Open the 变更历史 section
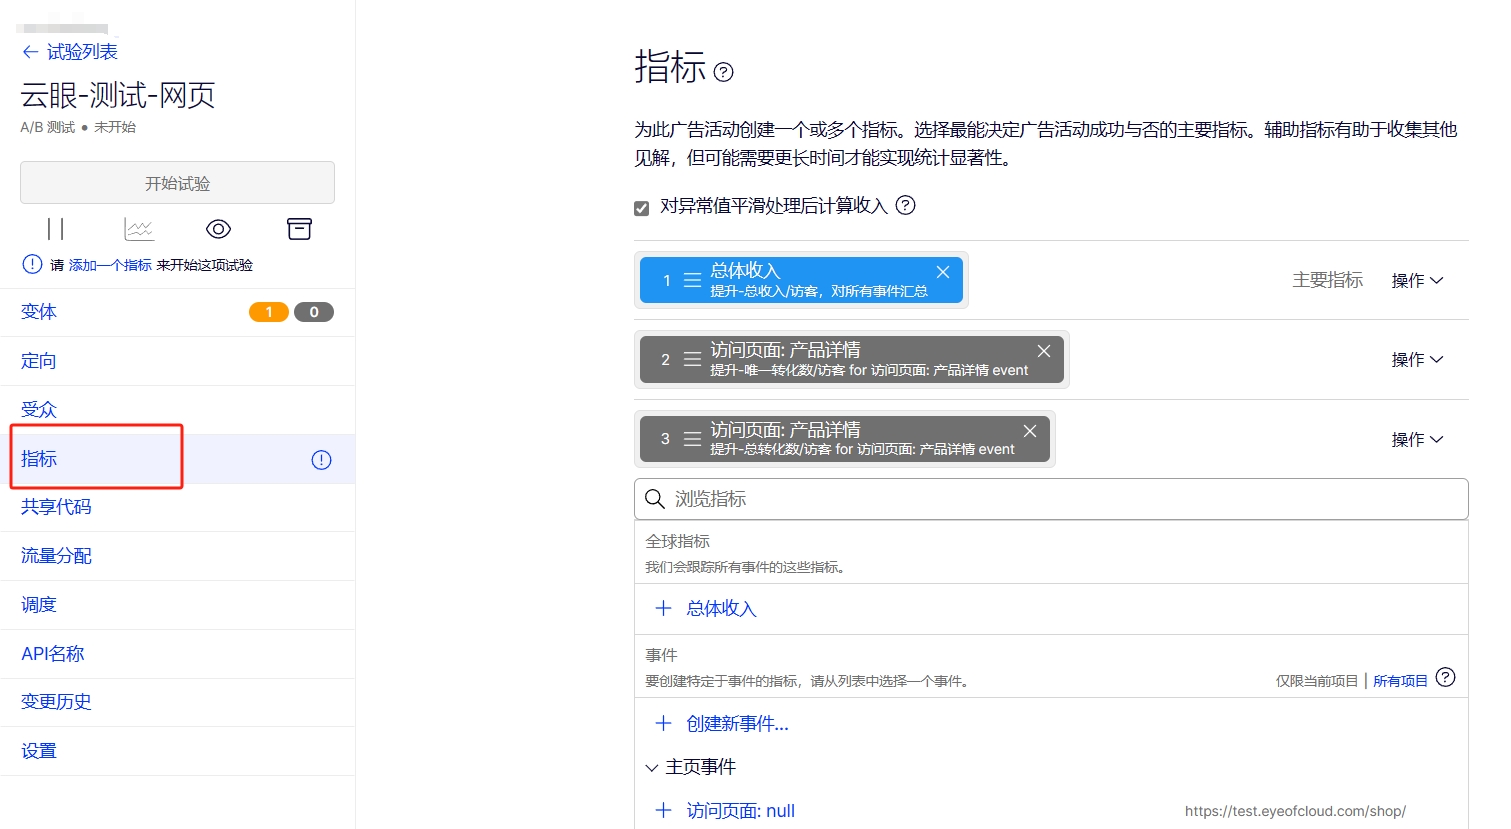This screenshot has width=1511, height=829. click(177, 702)
